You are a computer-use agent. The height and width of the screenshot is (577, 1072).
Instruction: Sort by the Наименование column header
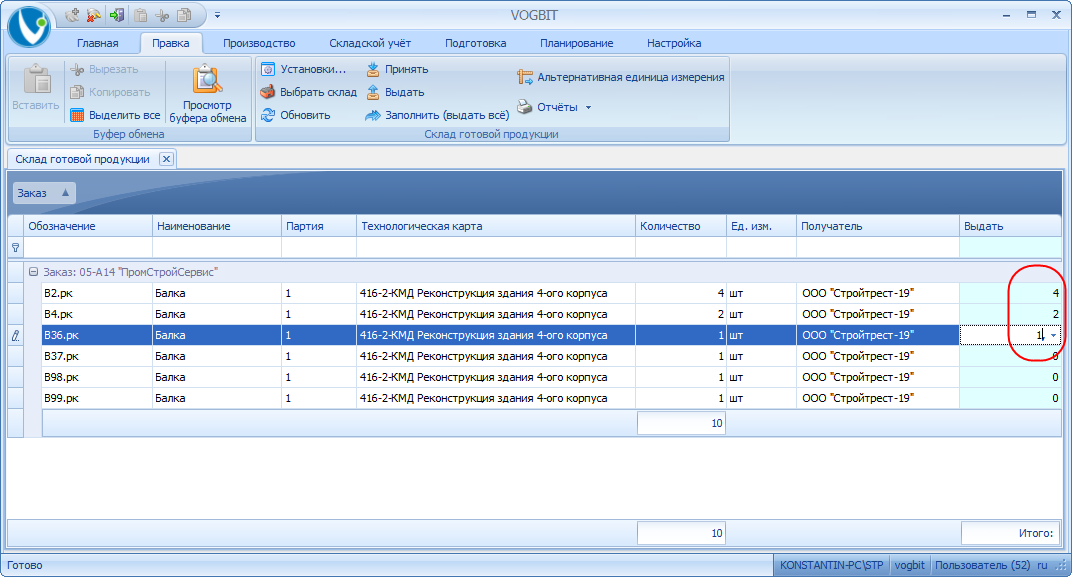pyautogui.click(x=217, y=226)
